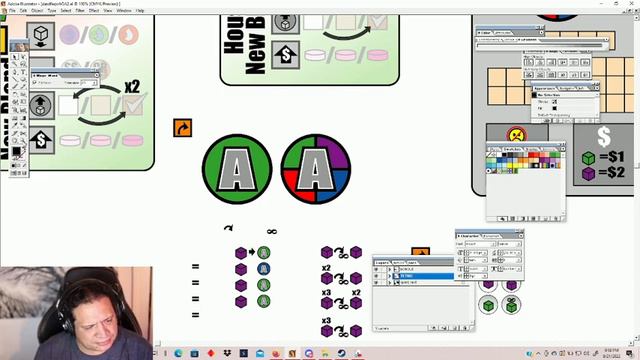Open the Object menu

(x=37, y=11)
